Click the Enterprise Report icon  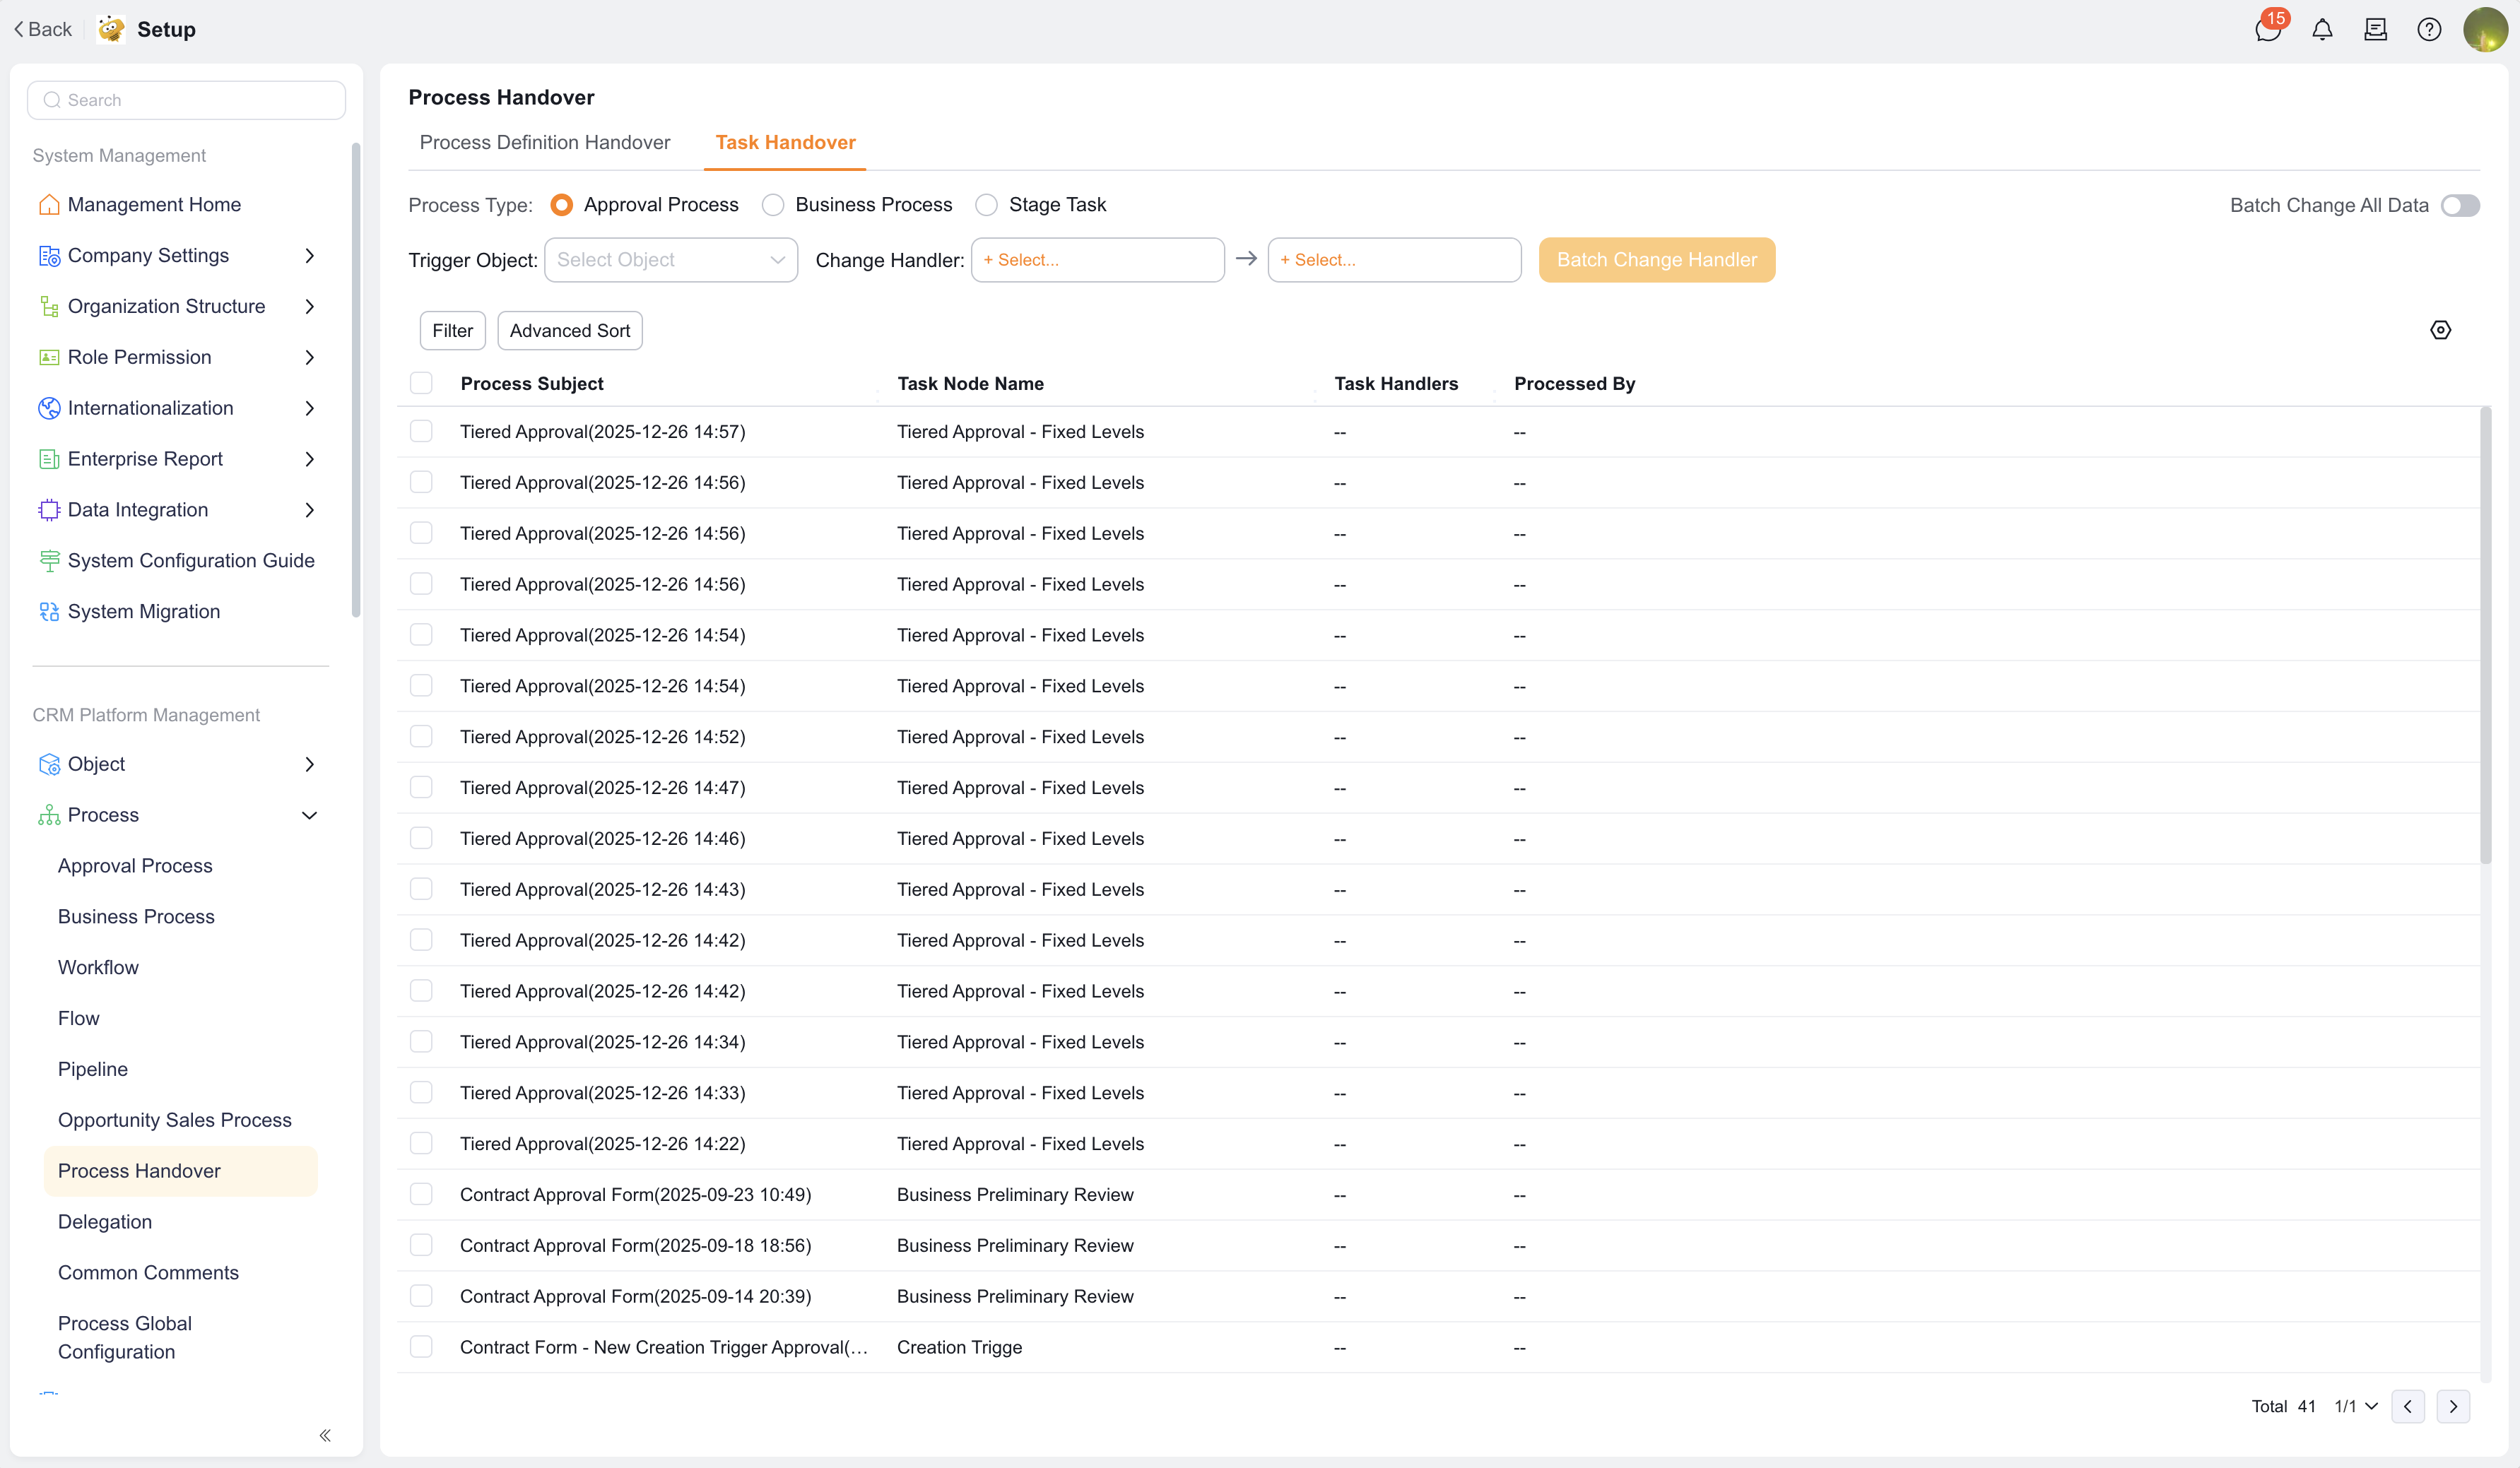[49, 459]
